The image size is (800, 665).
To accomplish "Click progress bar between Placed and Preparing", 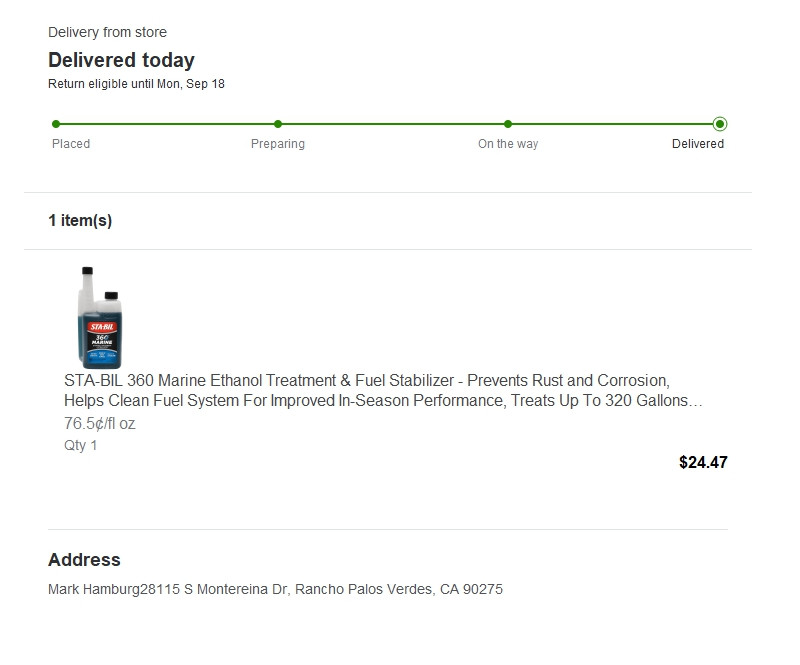I will click(x=167, y=124).
